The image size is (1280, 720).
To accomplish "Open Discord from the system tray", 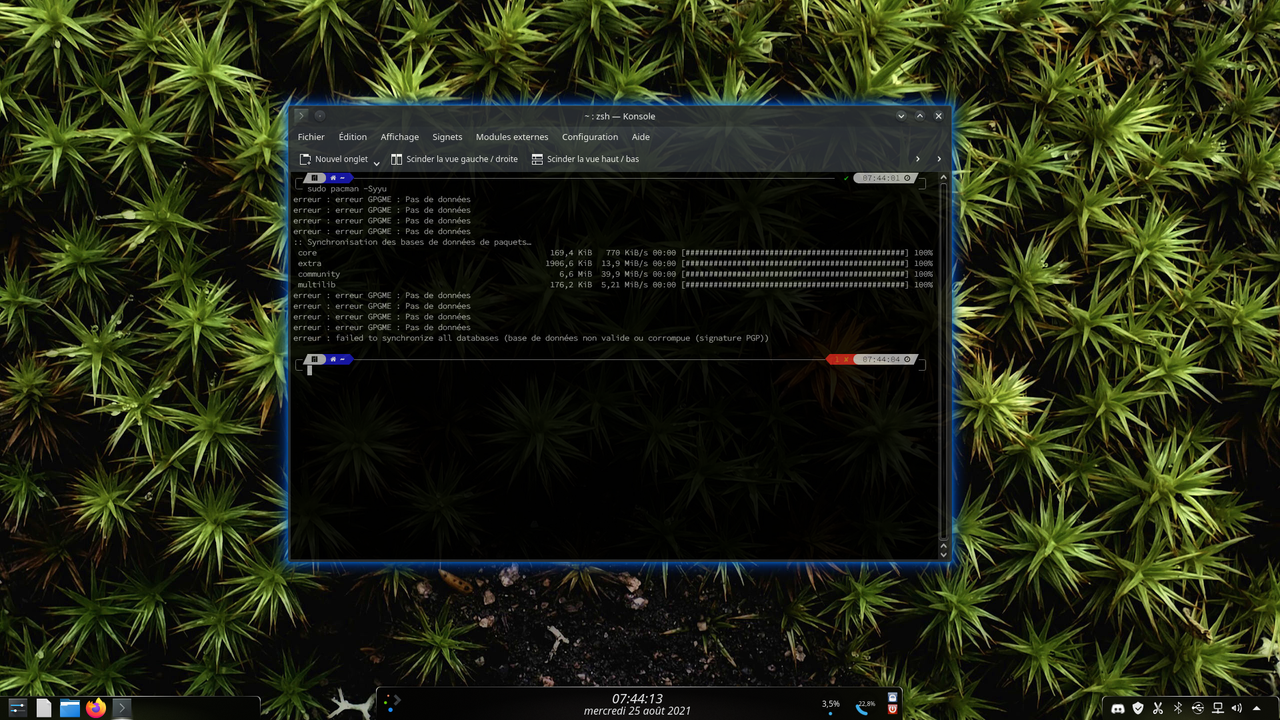I will coord(1119,708).
